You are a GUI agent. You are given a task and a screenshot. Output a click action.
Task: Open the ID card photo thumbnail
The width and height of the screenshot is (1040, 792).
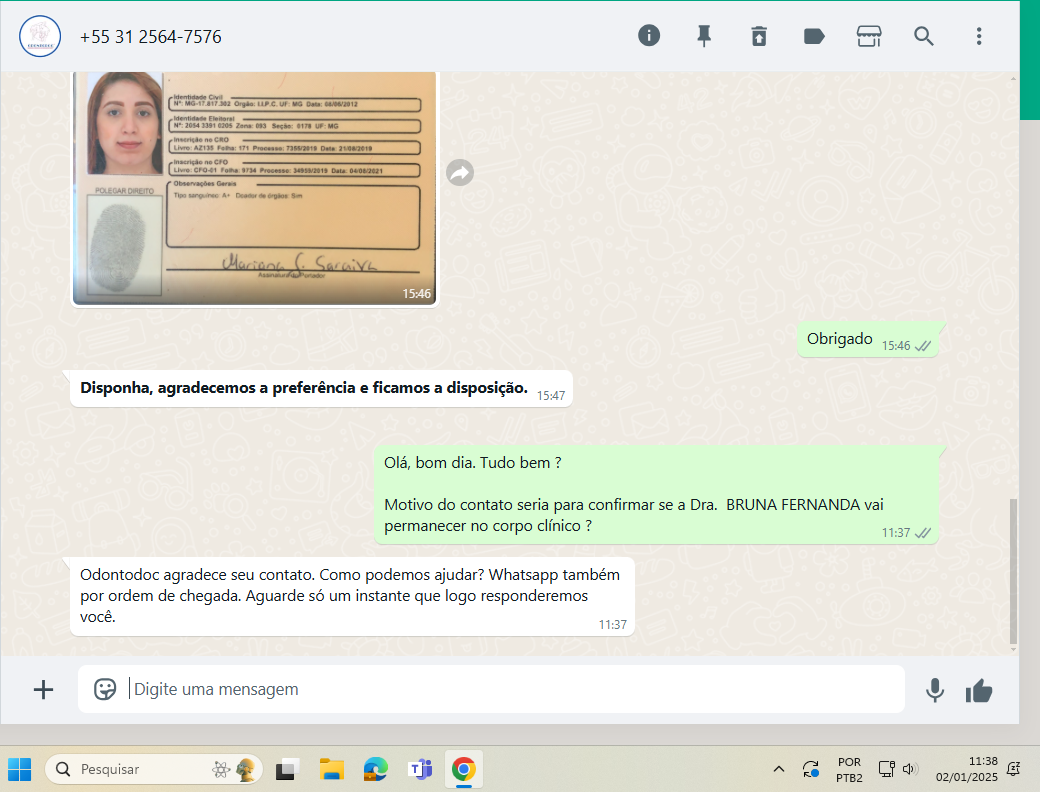pos(255,188)
